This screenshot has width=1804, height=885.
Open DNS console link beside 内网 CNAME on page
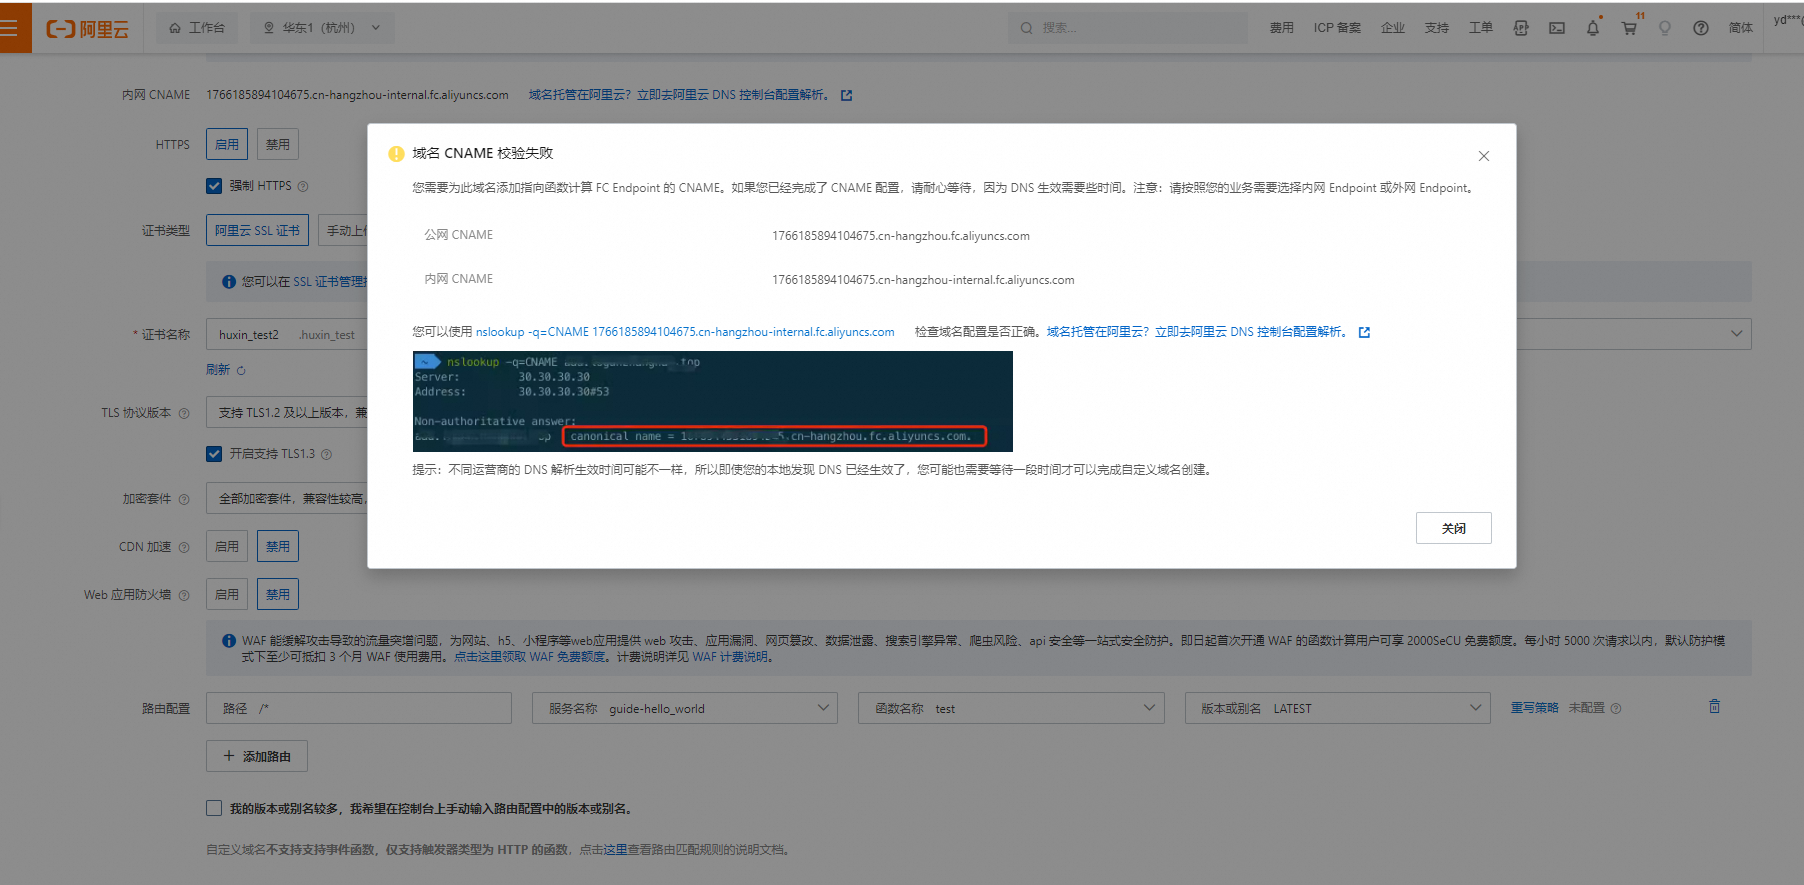pos(679,95)
